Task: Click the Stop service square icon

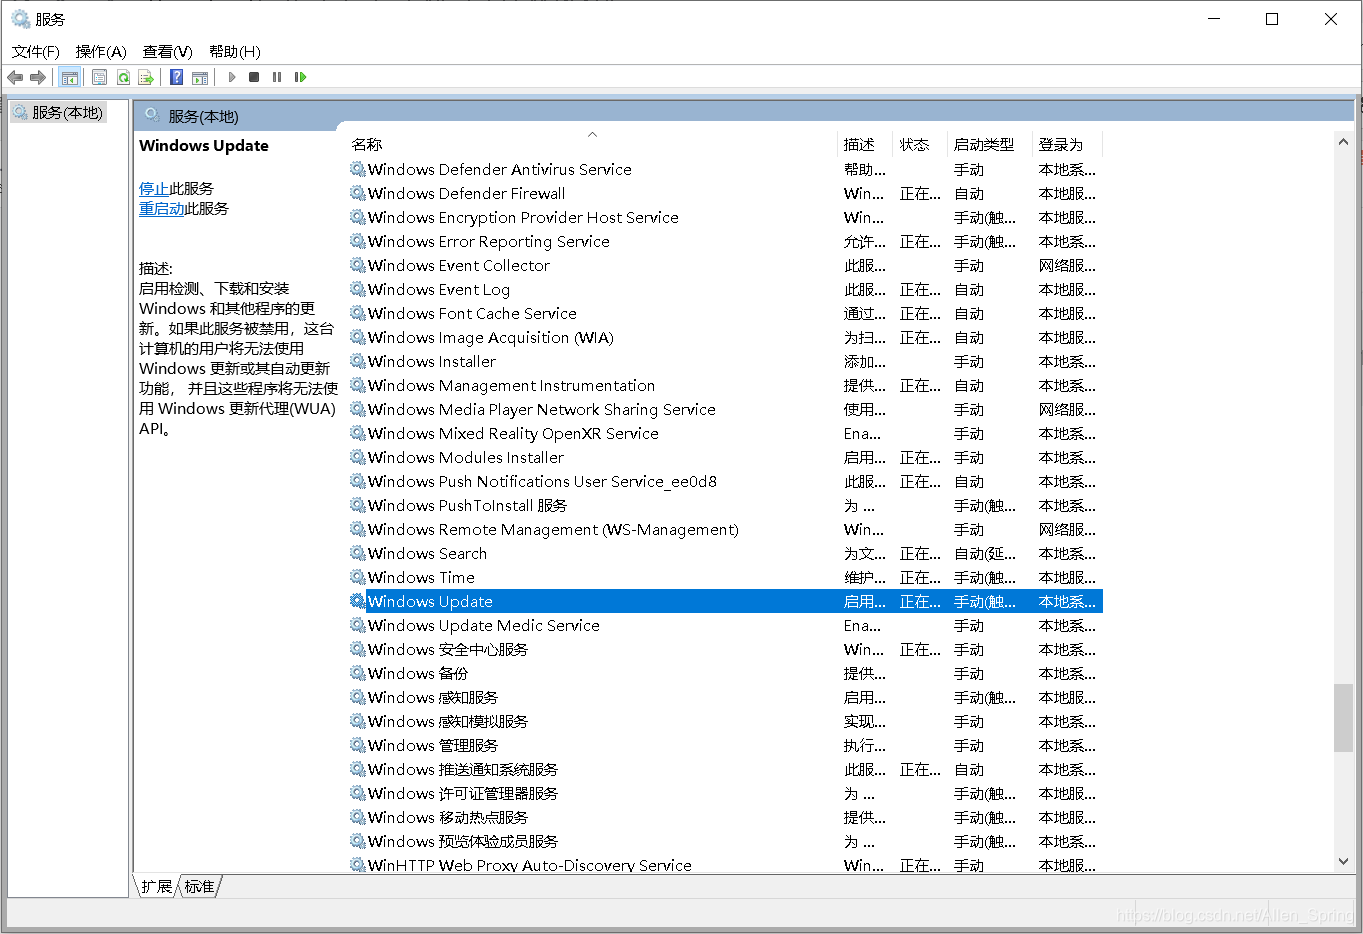Action: click(254, 77)
